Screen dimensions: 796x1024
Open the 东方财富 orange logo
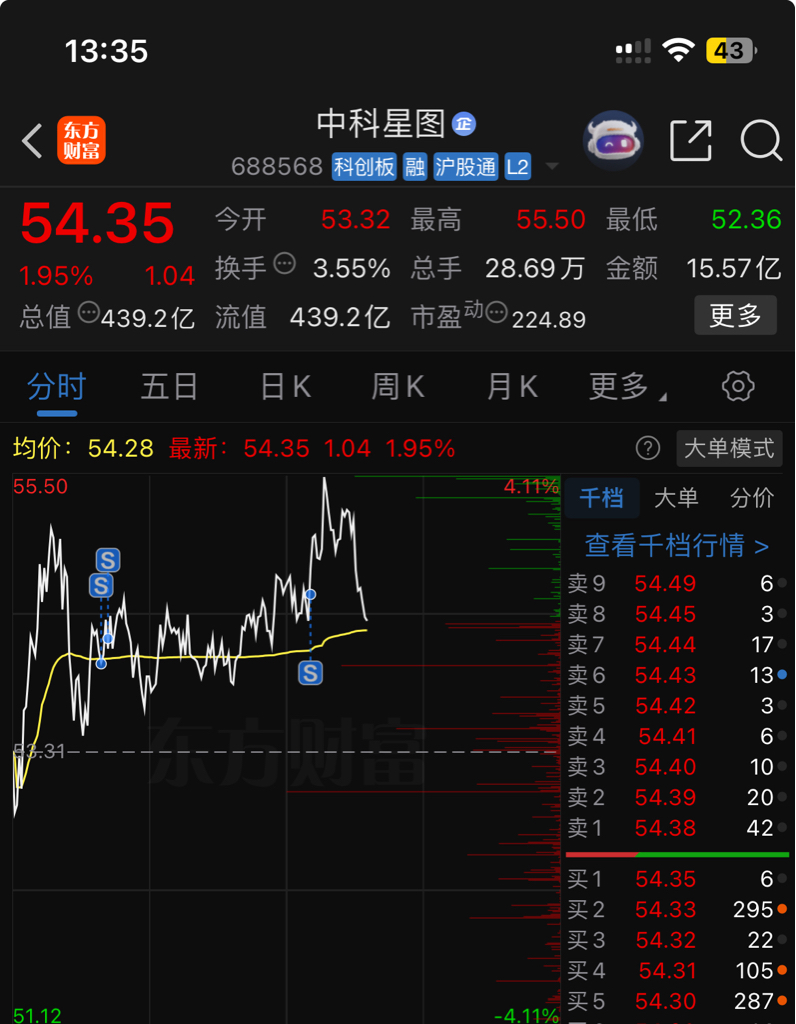[x=81, y=140]
